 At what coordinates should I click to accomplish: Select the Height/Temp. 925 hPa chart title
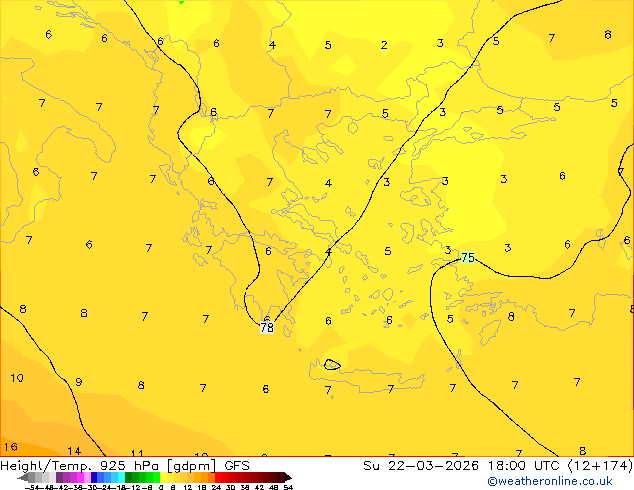[x=125, y=466]
